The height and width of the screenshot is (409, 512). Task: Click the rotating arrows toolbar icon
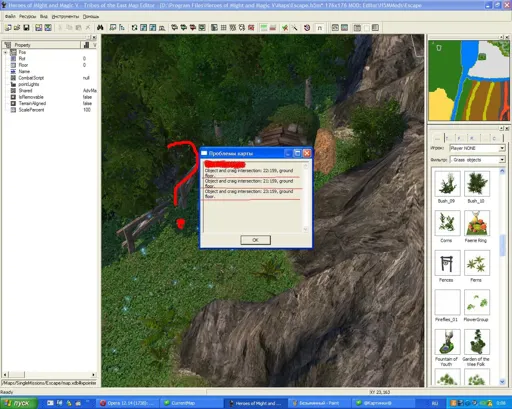(x=134, y=28)
